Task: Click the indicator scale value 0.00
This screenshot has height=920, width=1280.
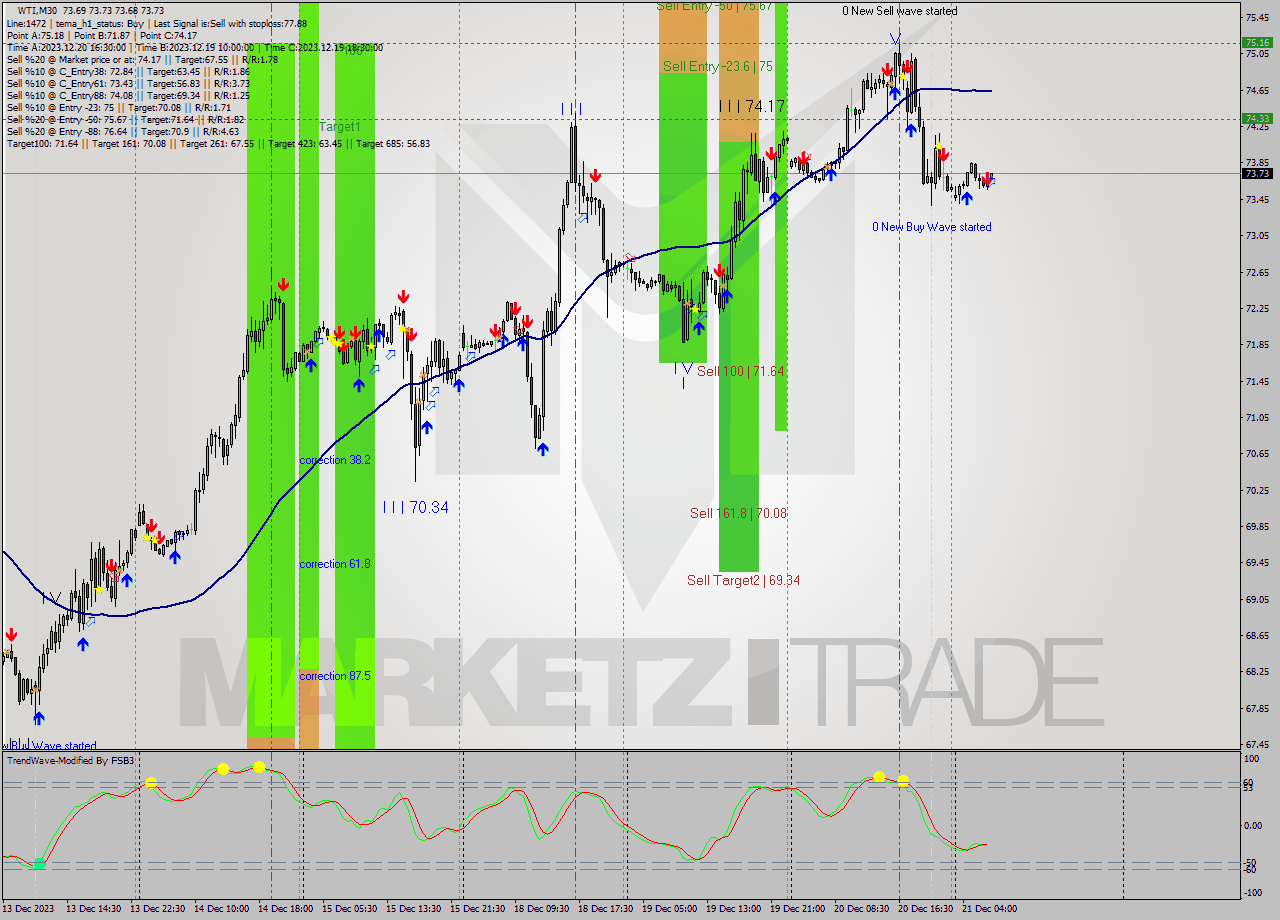Action: click(x=1253, y=825)
